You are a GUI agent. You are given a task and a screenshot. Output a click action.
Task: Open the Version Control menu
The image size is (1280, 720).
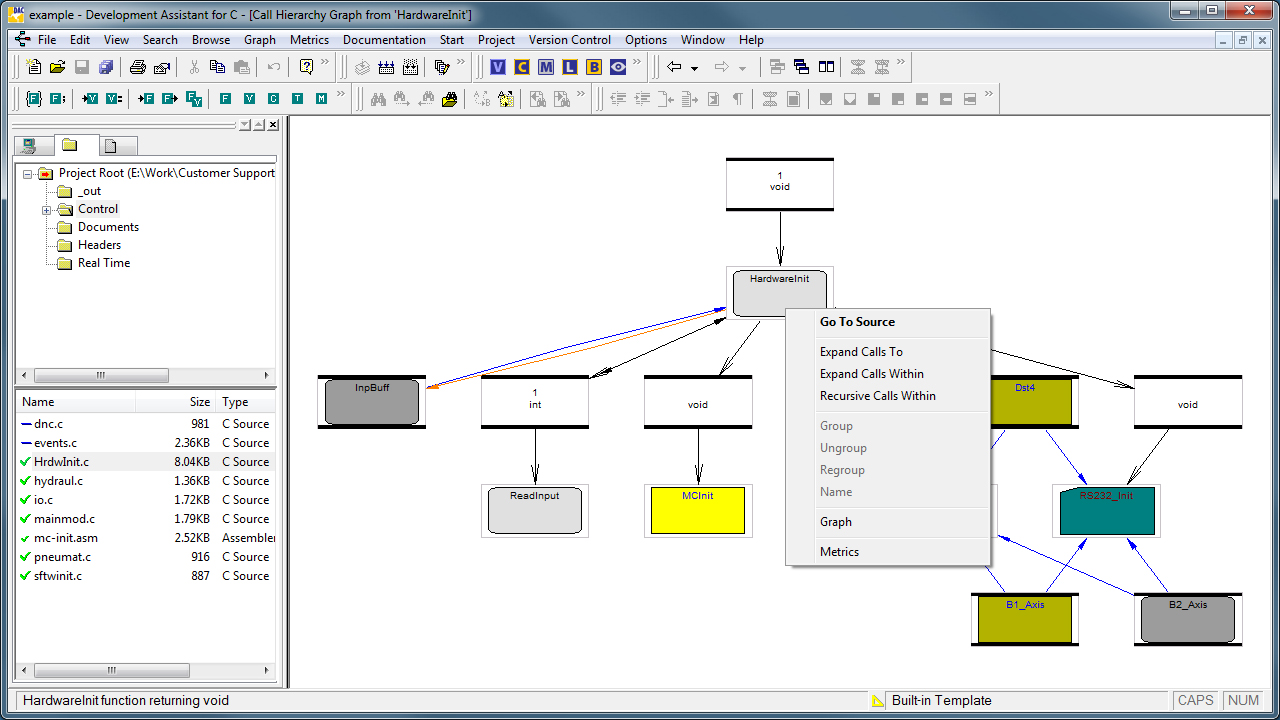click(569, 40)
